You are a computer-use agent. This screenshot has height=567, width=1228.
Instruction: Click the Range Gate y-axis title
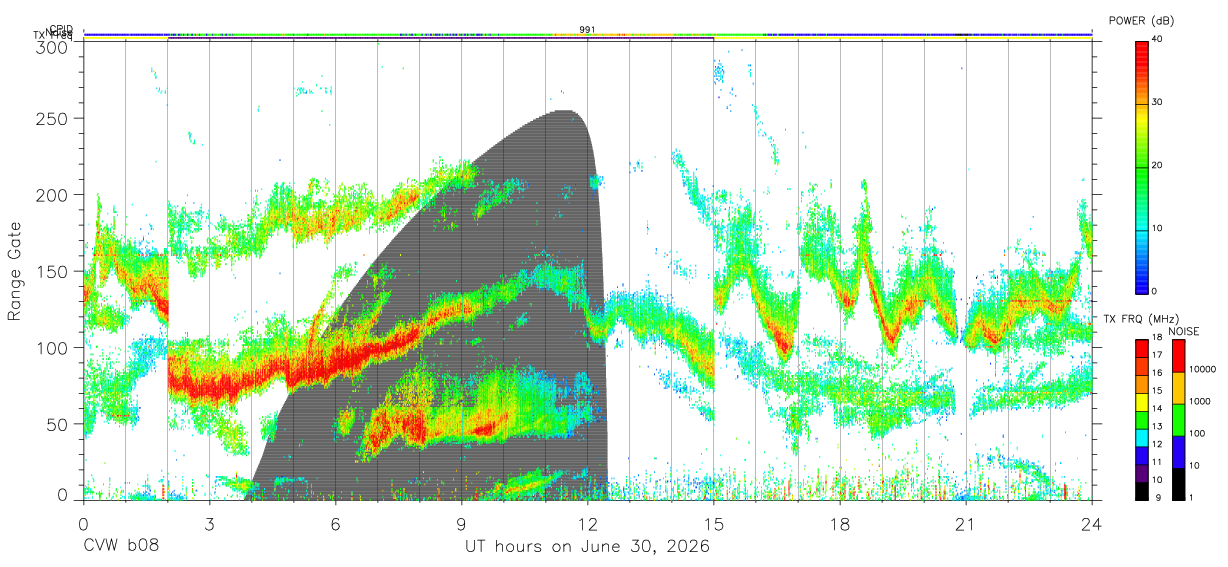tap(15, 271)
